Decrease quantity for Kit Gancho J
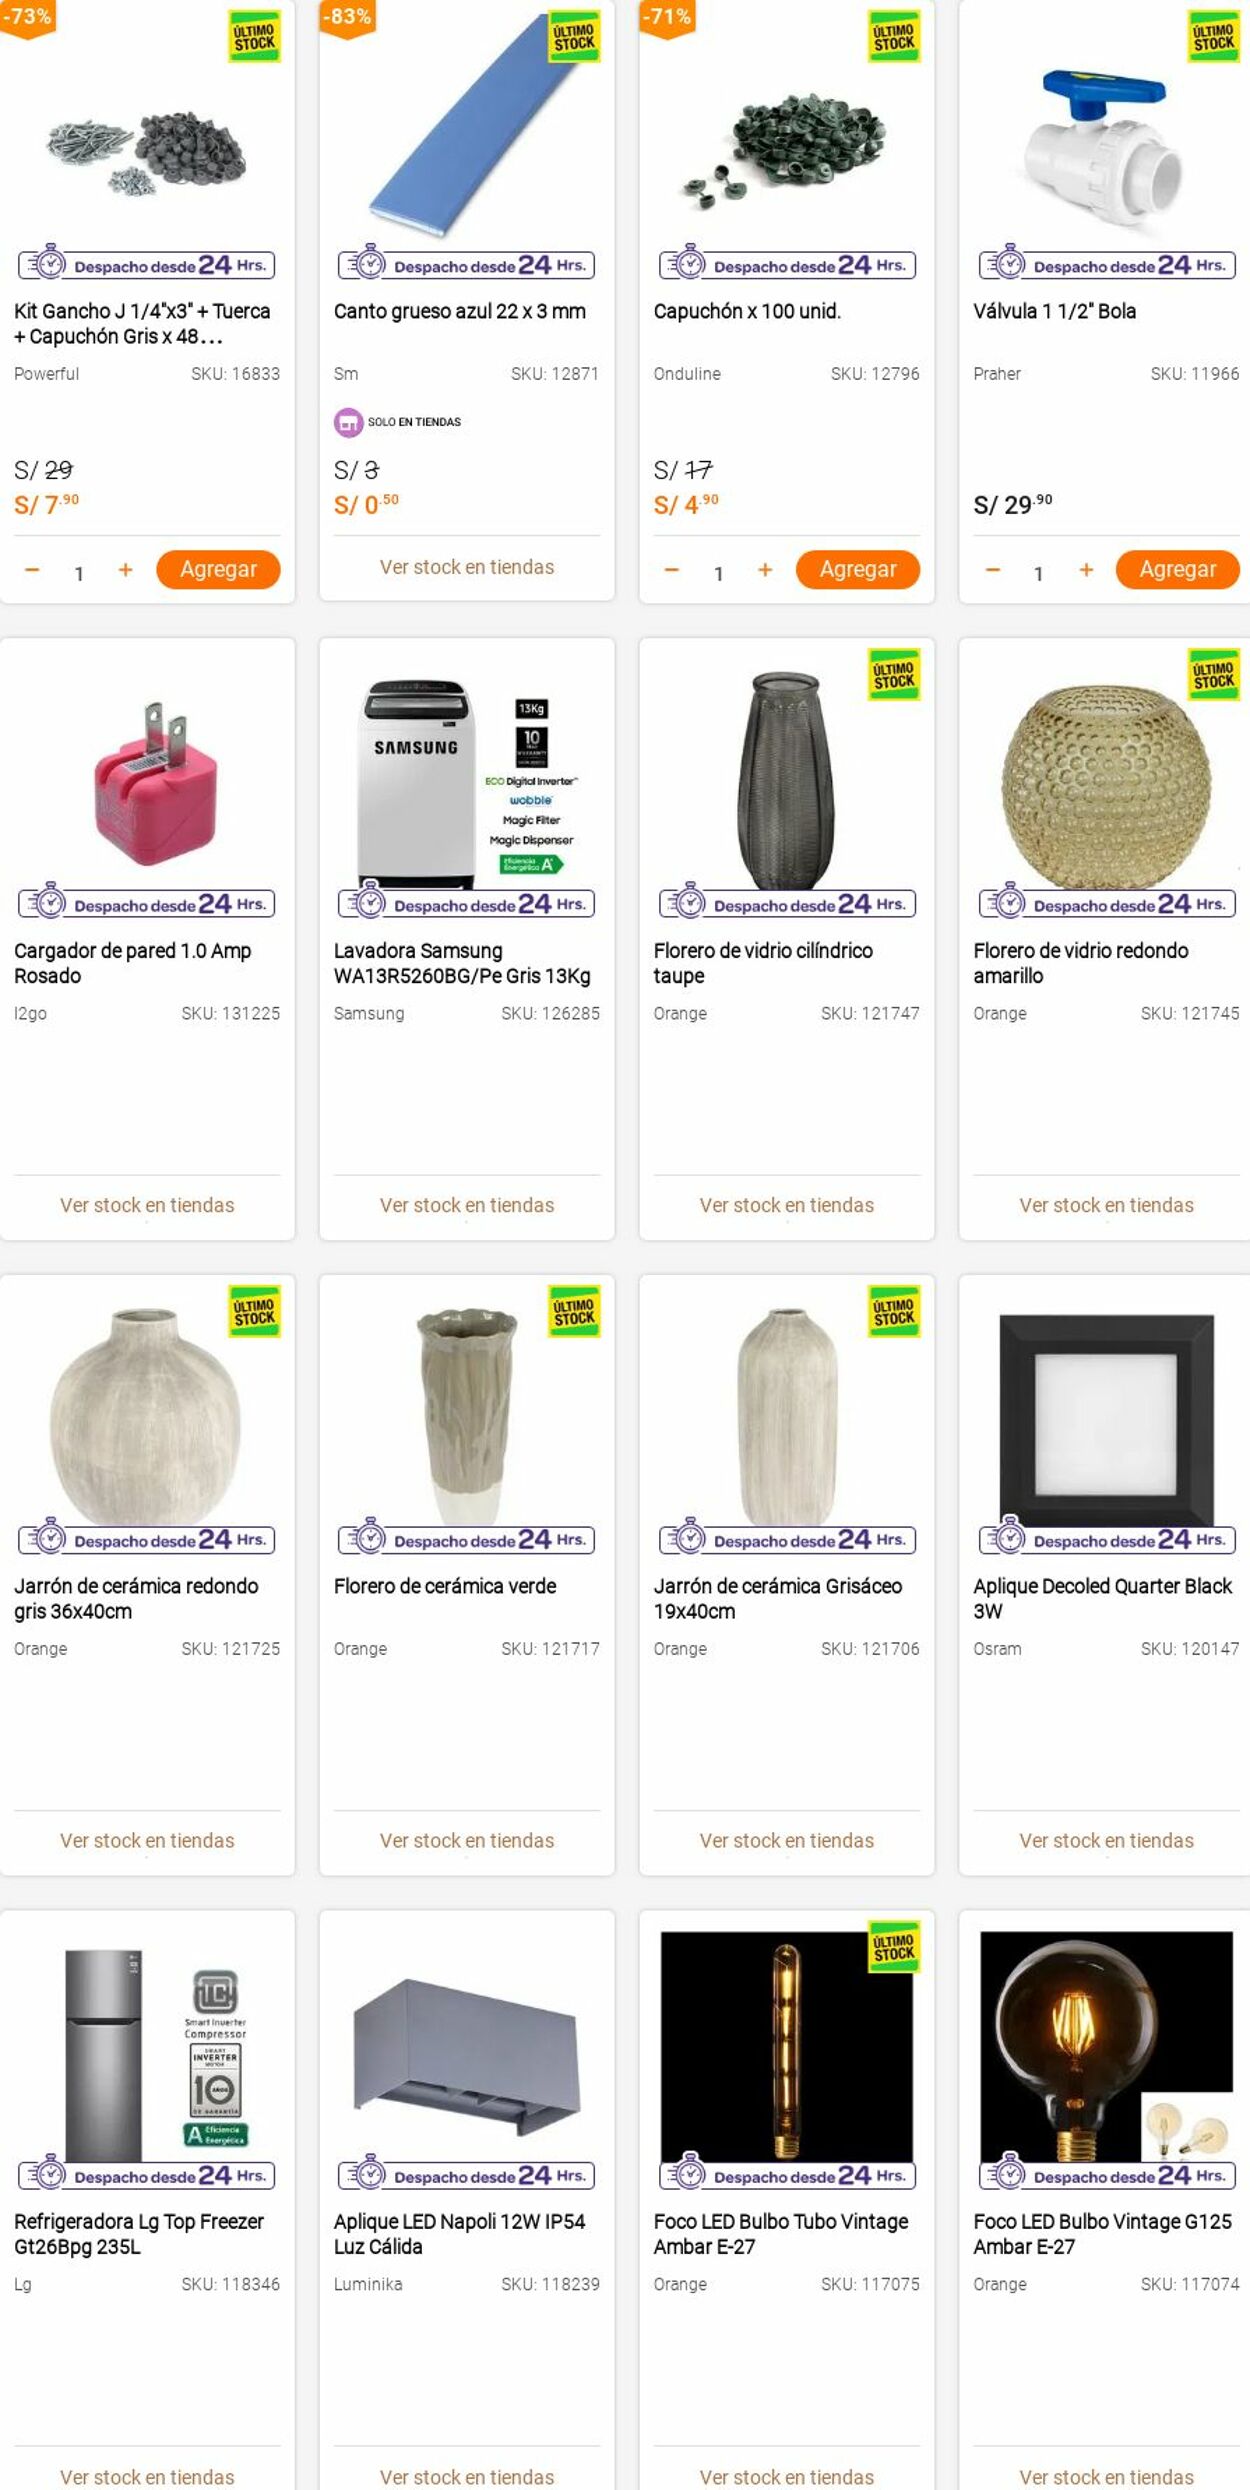 (32, 570)
